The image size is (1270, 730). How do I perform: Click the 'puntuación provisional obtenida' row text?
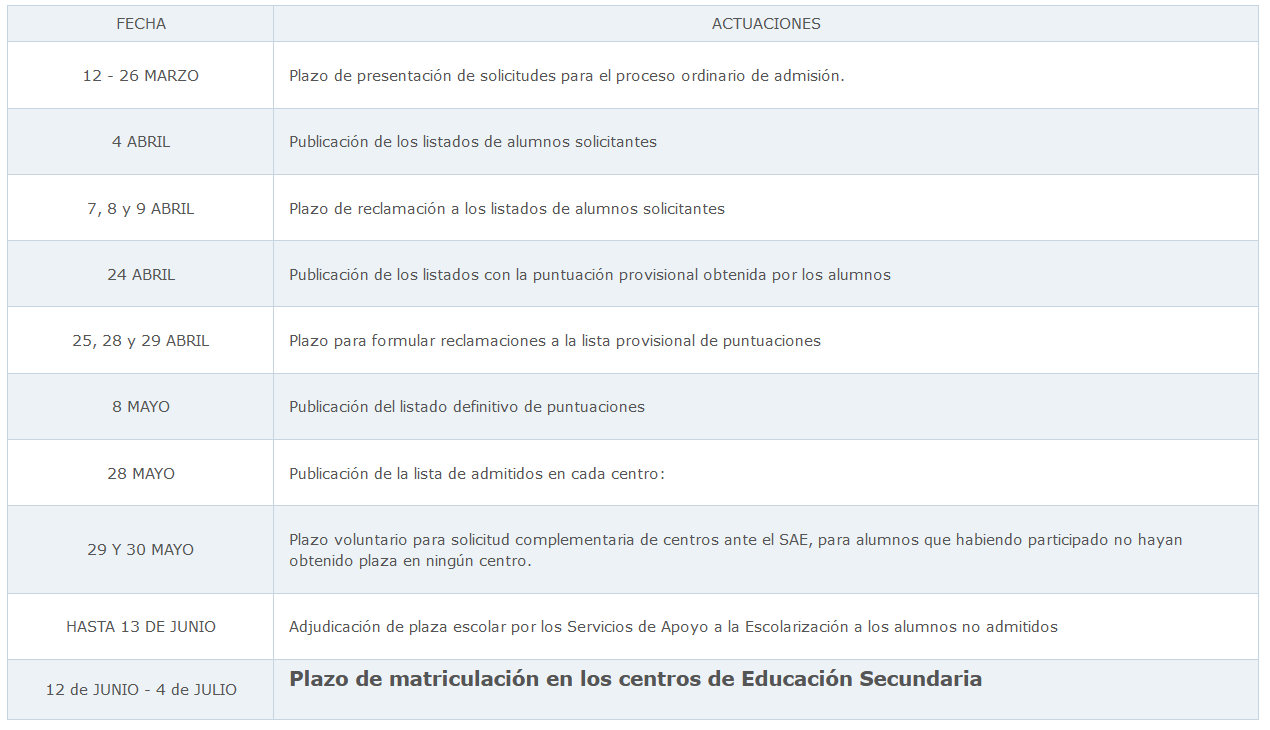point(590,275)
